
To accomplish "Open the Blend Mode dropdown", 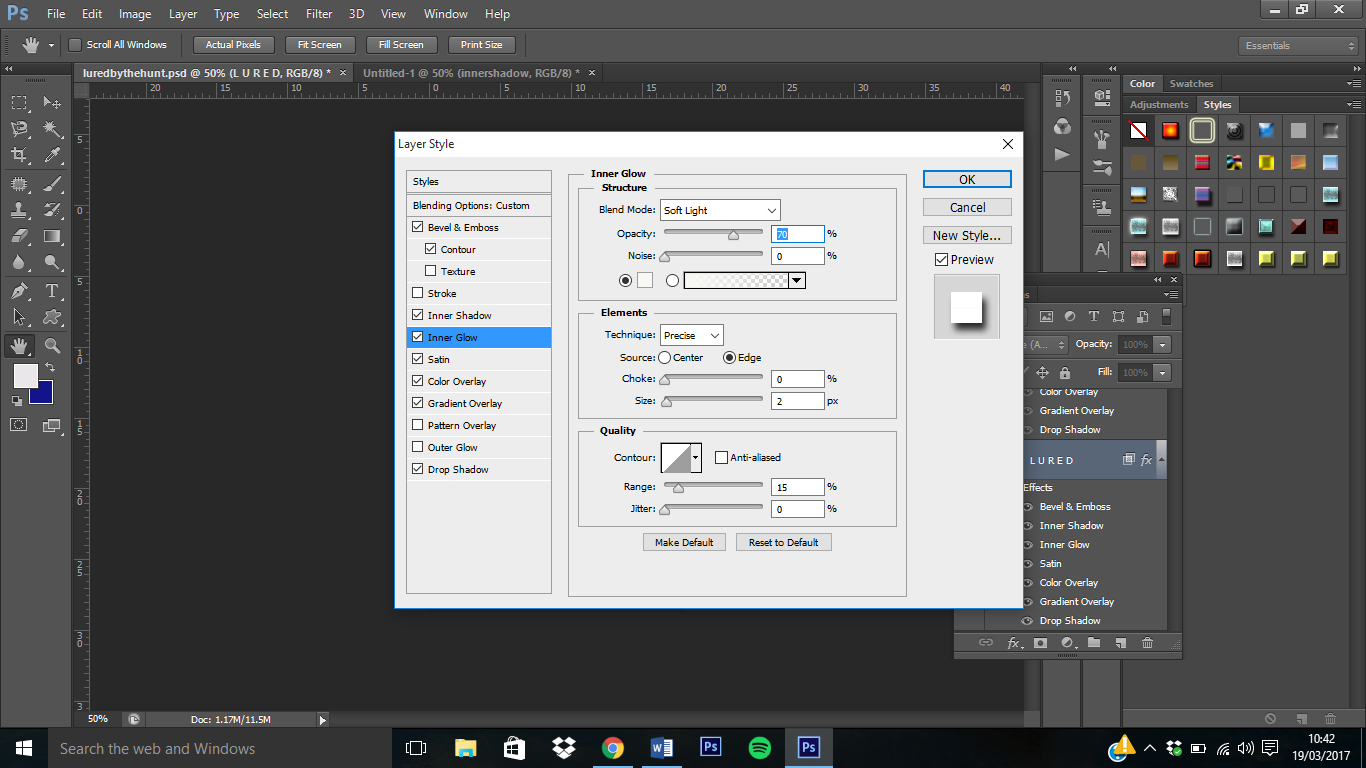I will 720,210.
